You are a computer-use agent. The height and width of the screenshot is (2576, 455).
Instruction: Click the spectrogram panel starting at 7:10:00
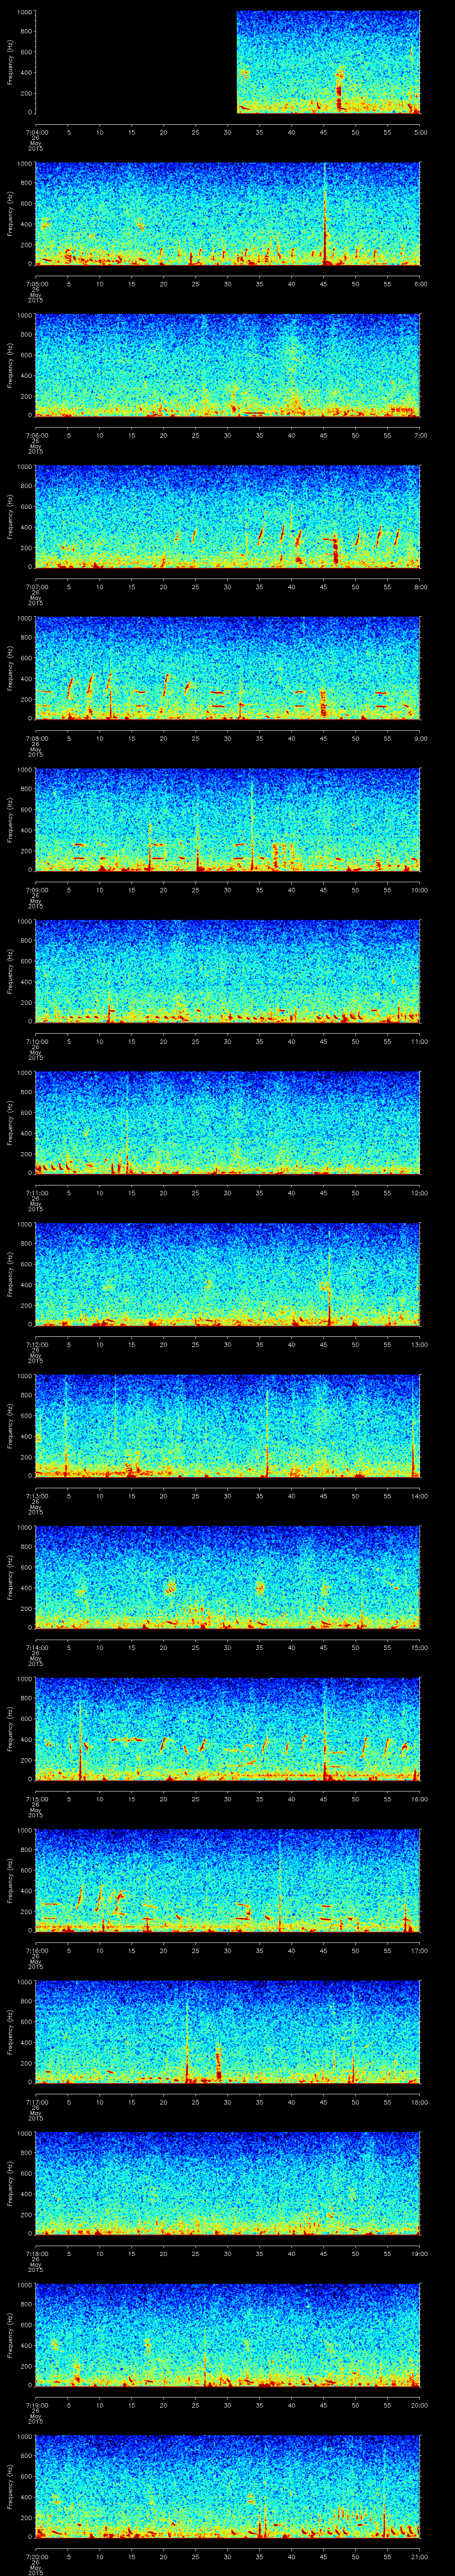(228, 971)
